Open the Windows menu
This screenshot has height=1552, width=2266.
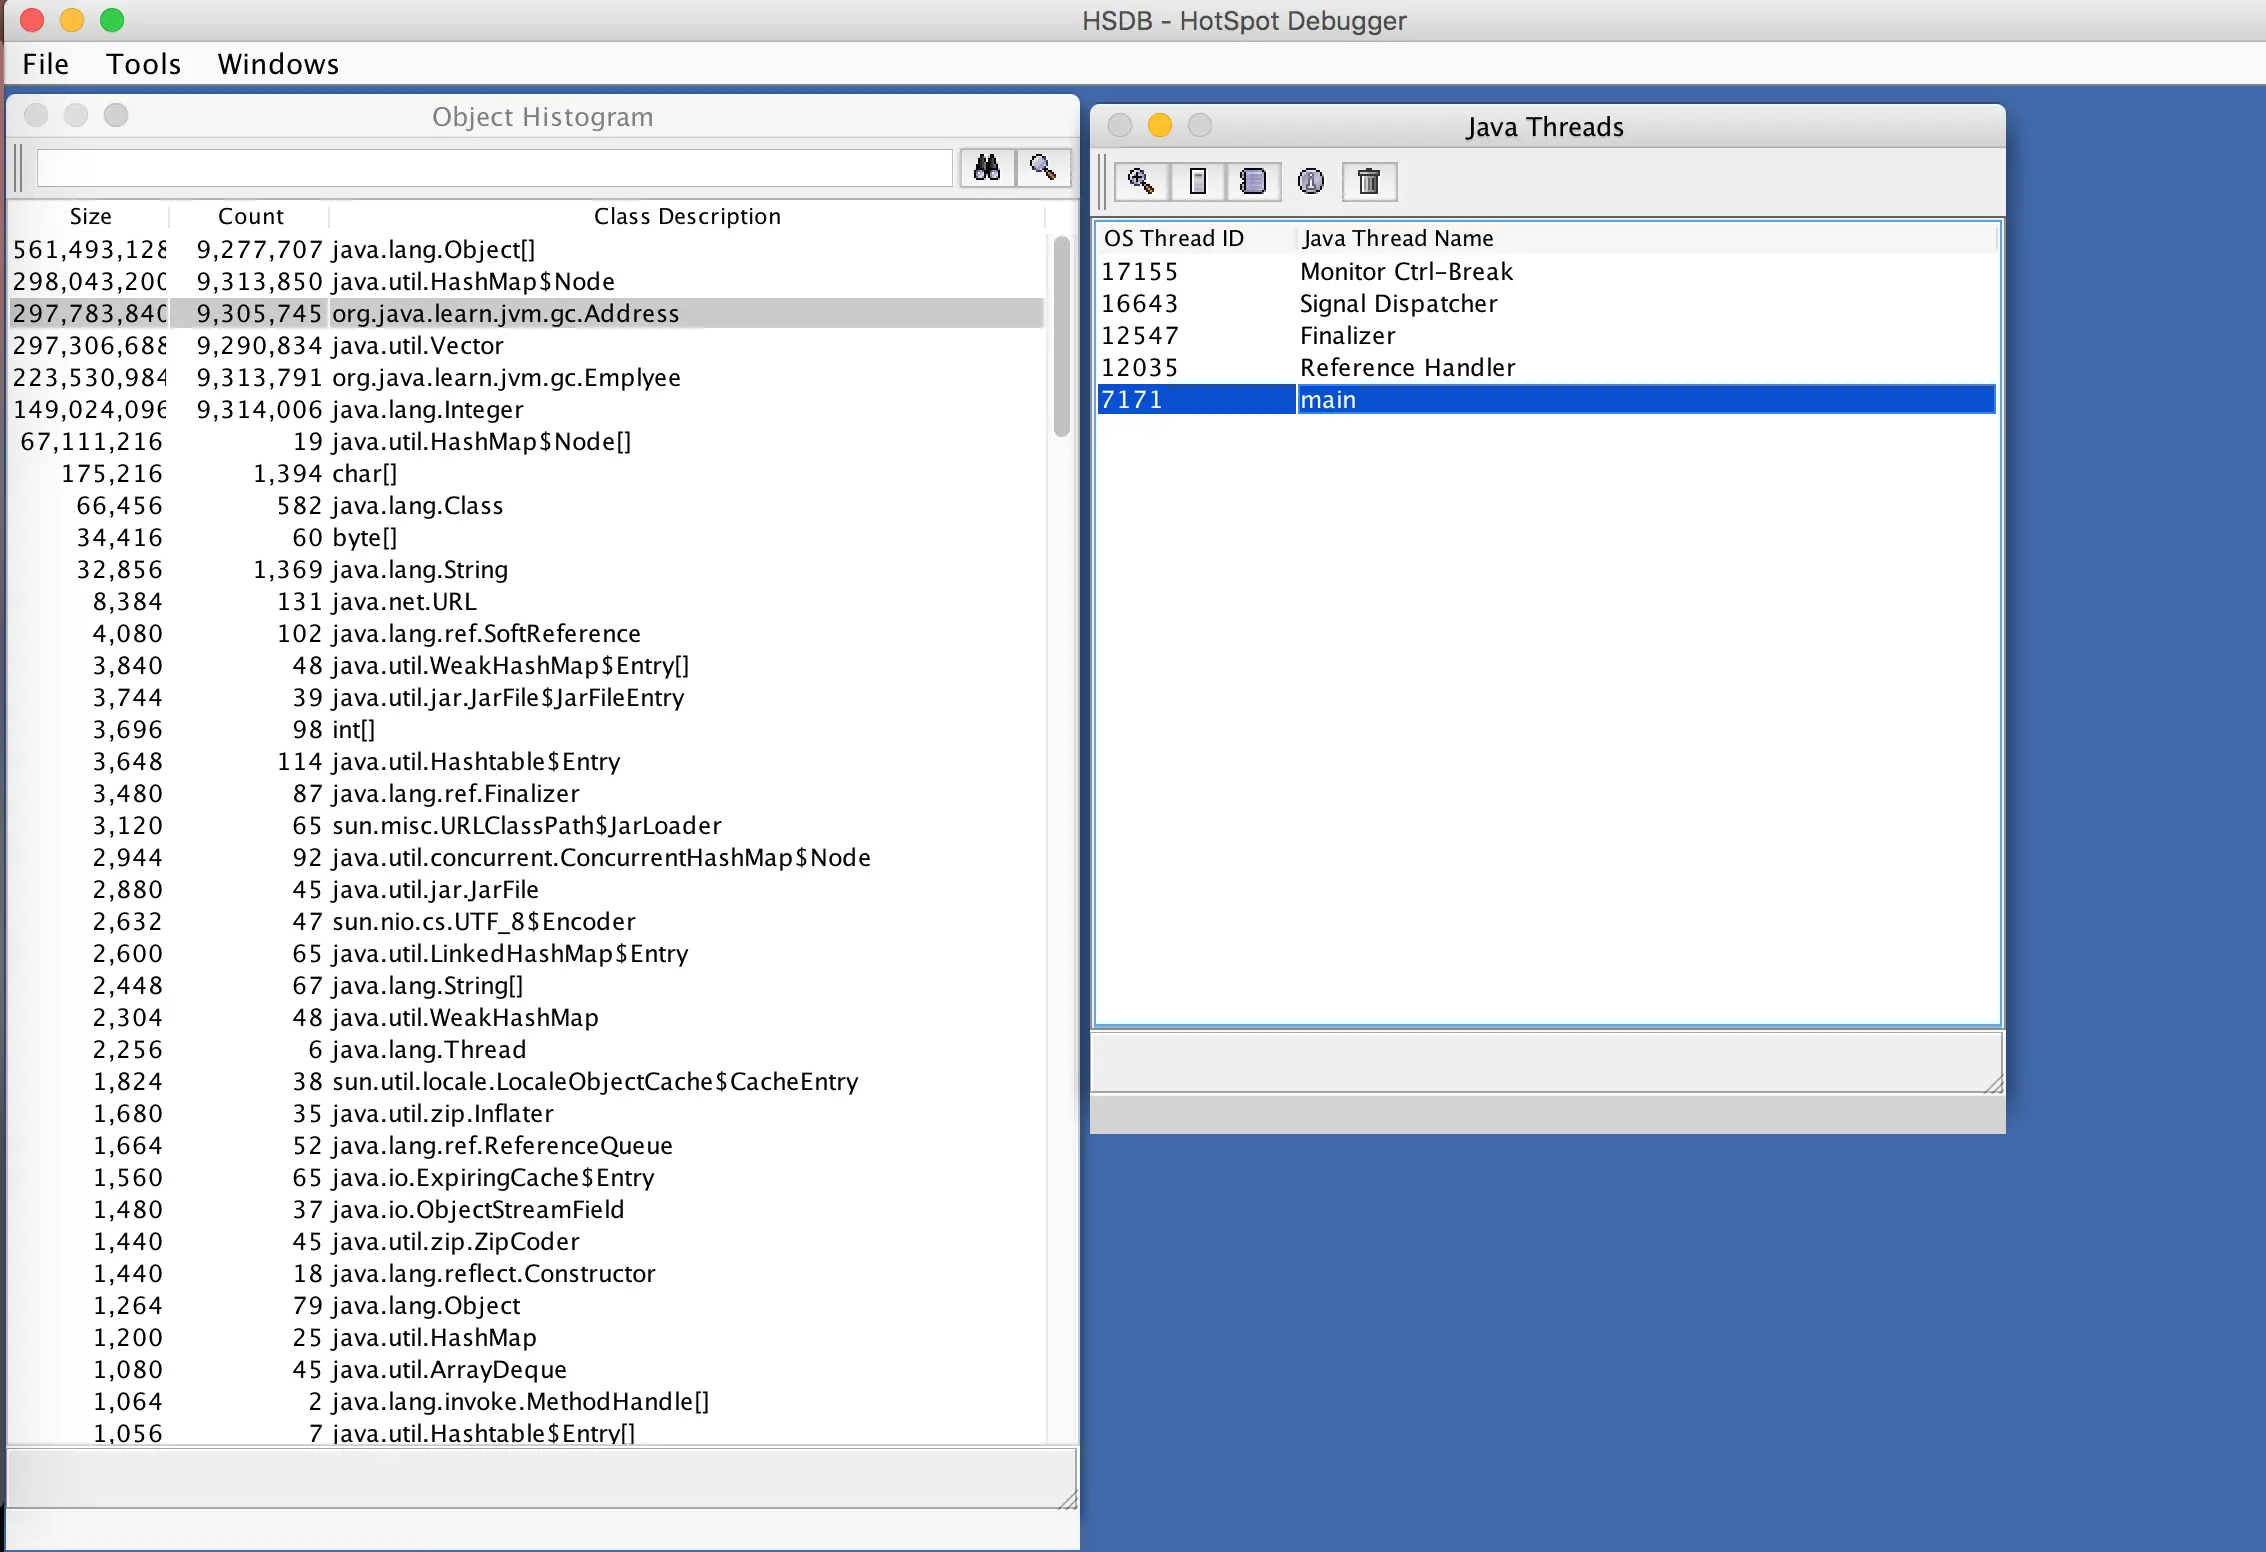pyautogui.click(x=278, y=64)
